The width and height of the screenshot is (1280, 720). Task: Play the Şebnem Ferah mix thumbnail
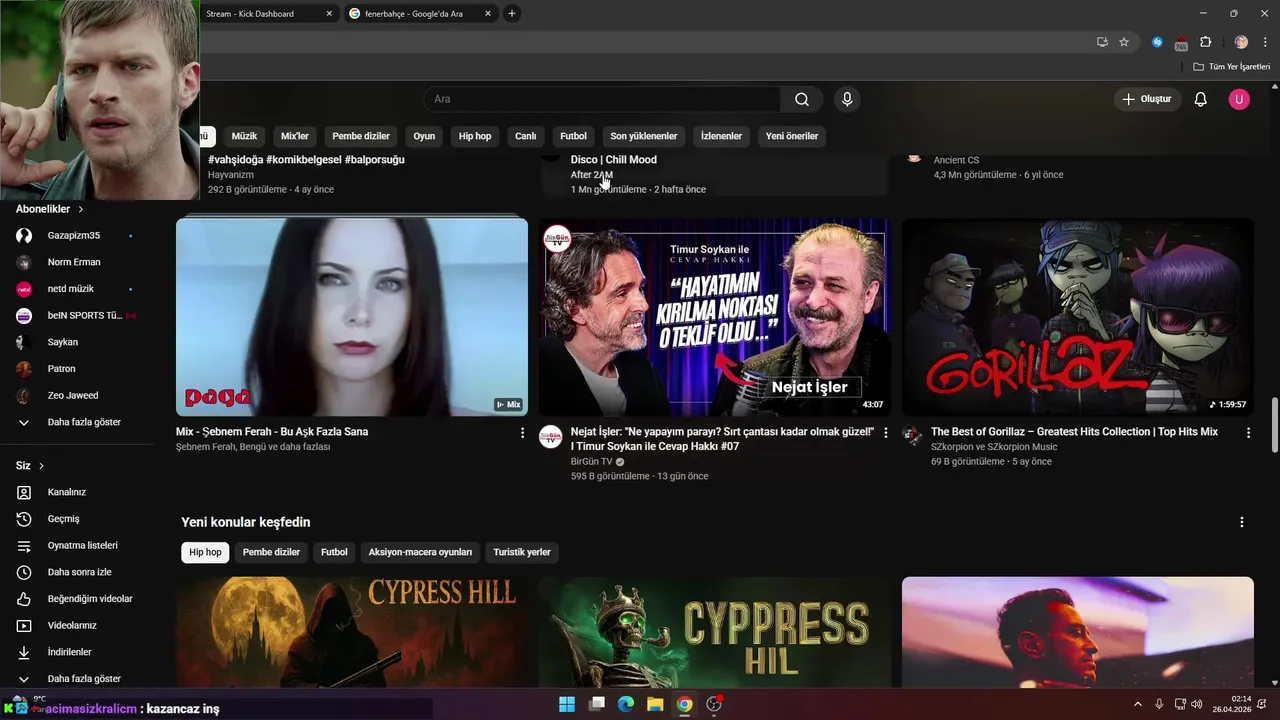[352, 317]
